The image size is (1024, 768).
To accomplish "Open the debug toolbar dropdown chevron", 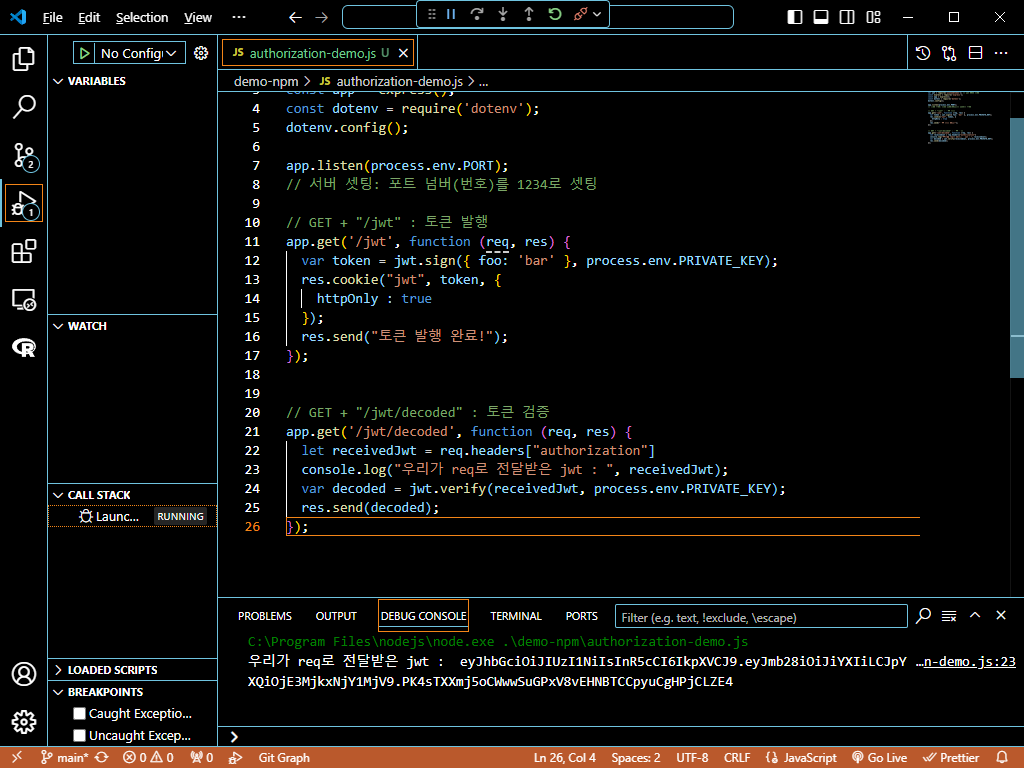I will coord(597,14).
